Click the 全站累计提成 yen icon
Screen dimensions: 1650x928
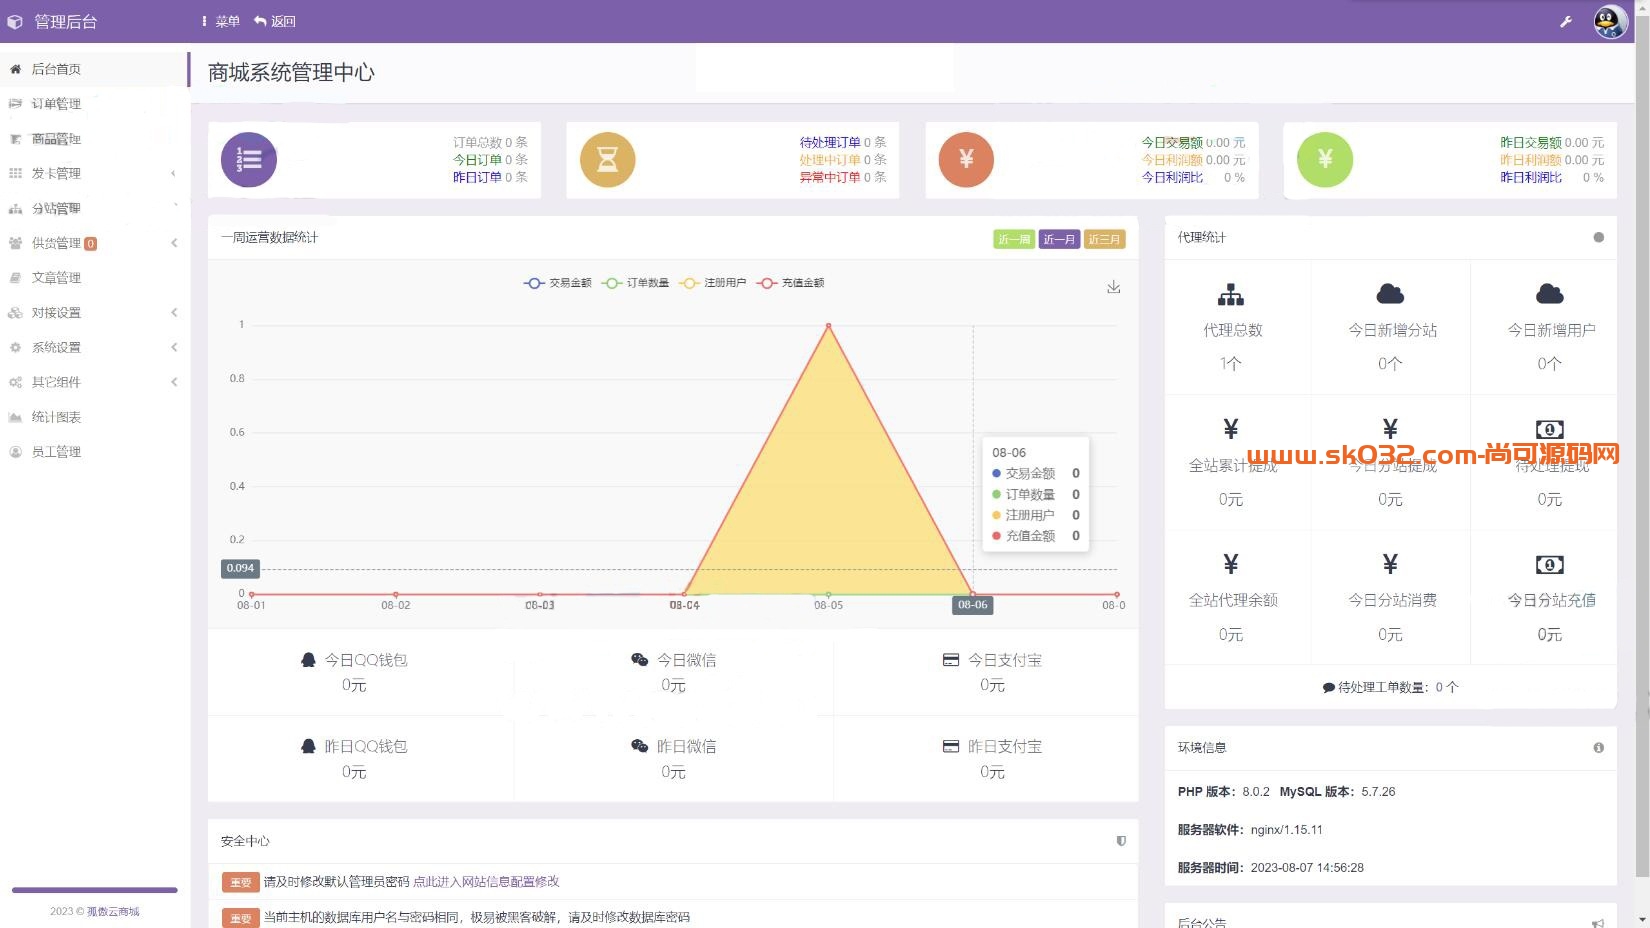click(1231, 429)
